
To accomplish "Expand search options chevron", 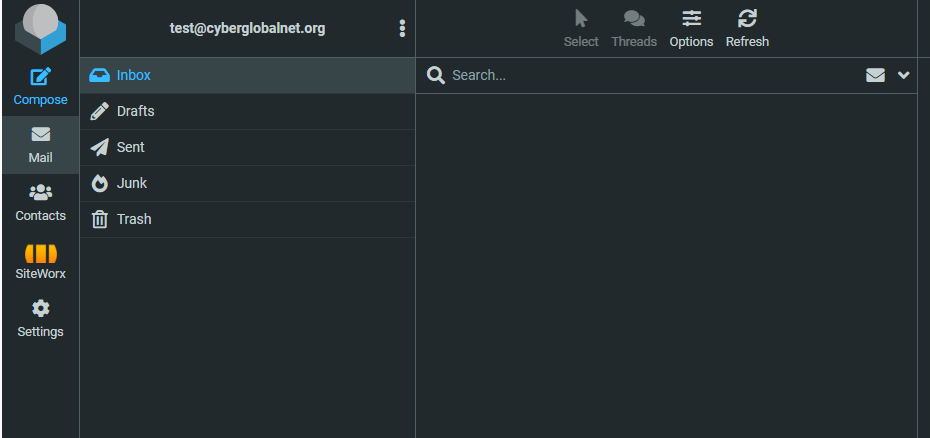I will [x=903, y=75].
